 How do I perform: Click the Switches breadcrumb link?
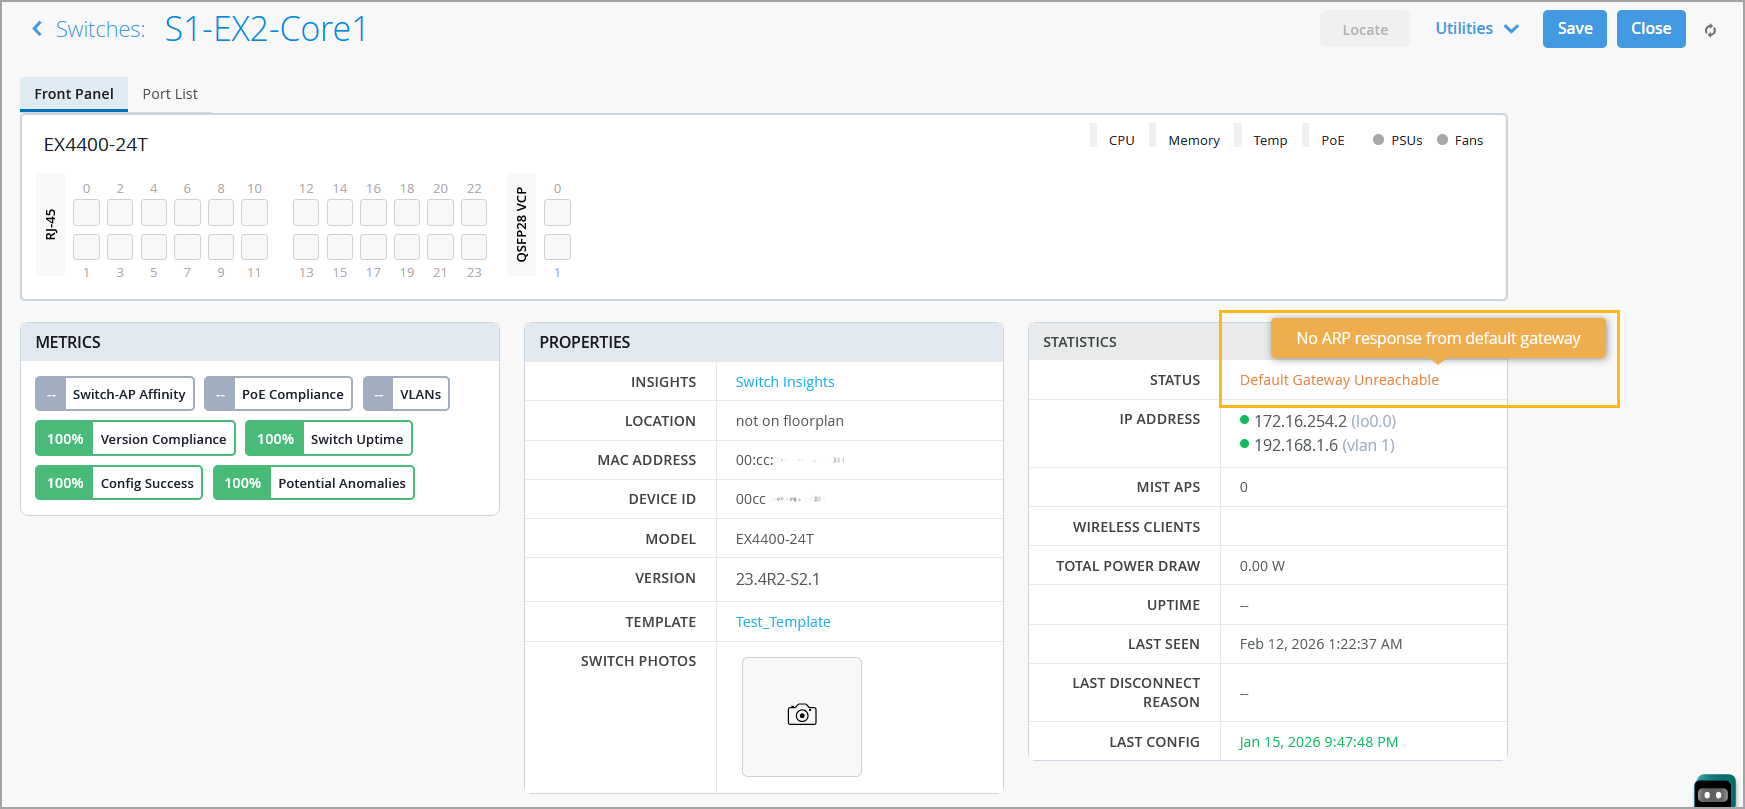tap(100, 30)
